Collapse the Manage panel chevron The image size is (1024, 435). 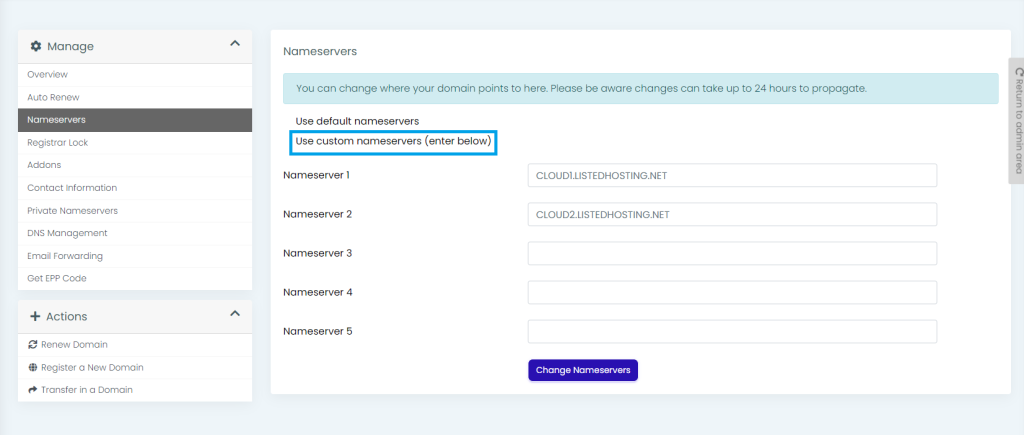point(235,44)
